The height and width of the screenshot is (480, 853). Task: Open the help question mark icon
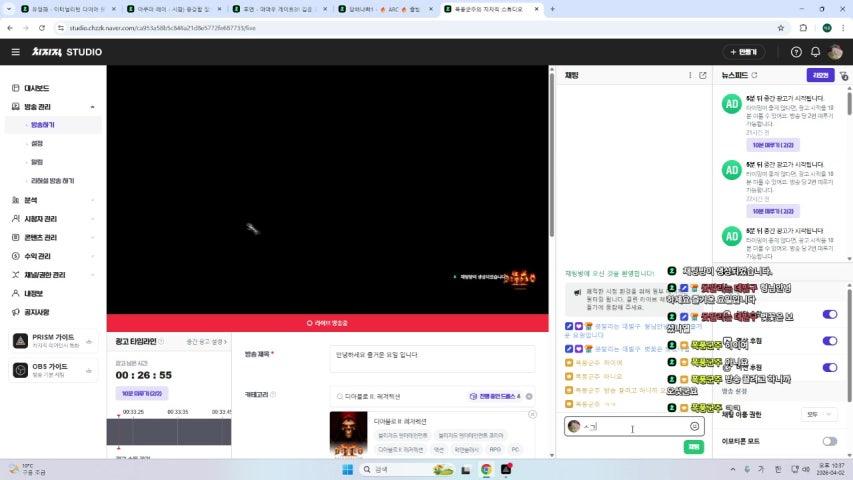796,52
